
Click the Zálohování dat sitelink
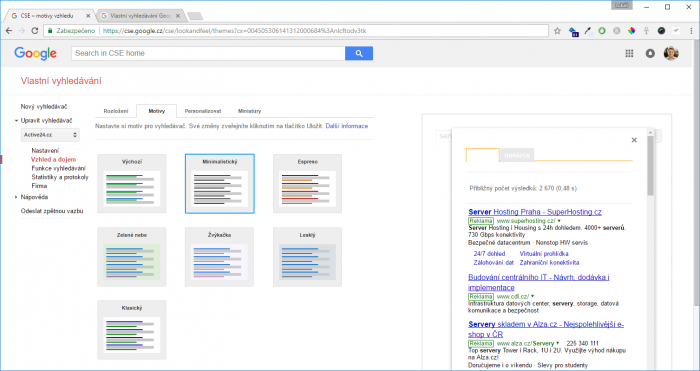(494, 263)
